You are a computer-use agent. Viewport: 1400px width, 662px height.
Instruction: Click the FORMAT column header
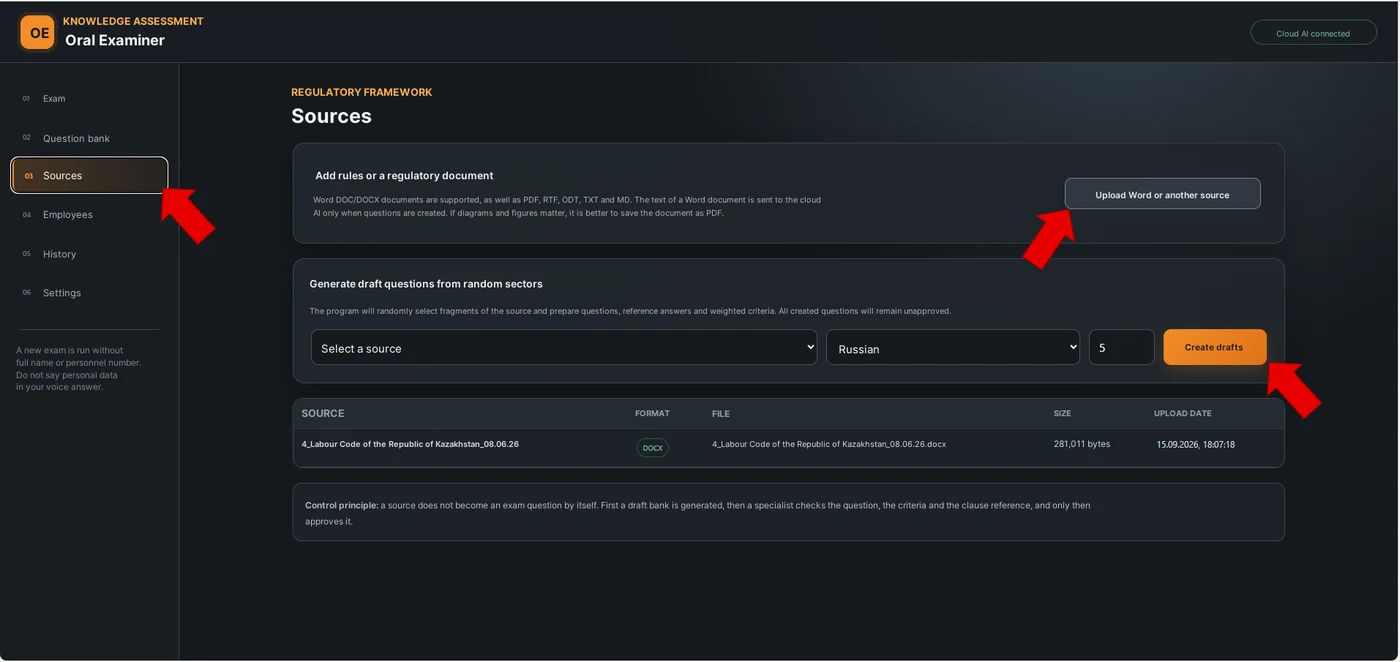pyautogui.click(x=652, y=413)
